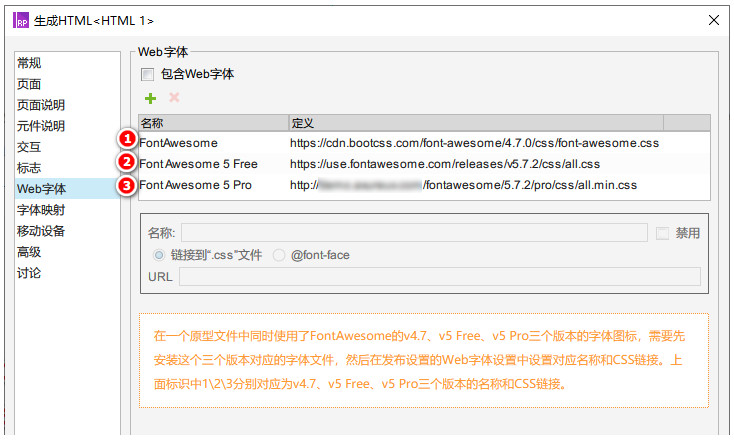Focus the 名称 text input field
The image size is (734, 442).
[414, 233]
